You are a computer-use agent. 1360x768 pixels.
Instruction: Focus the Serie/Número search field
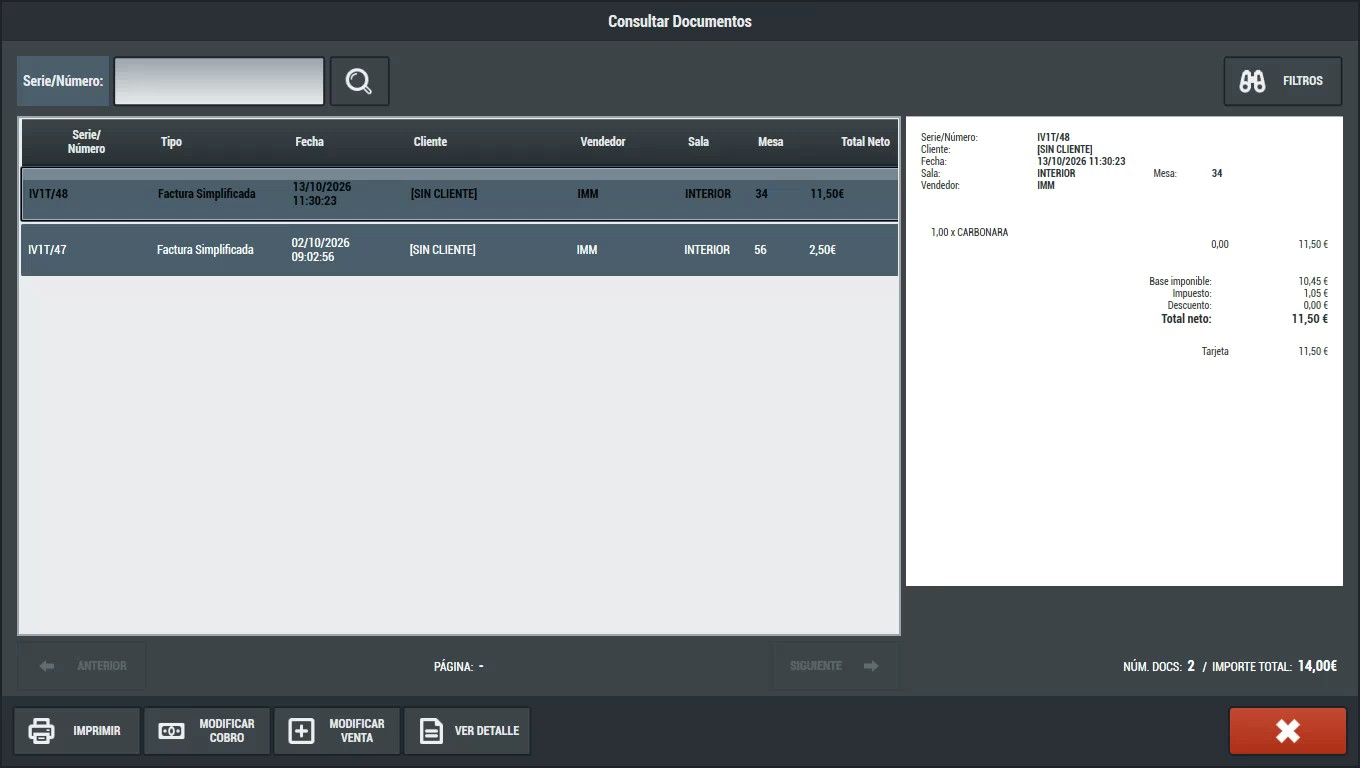coord(219,81)
